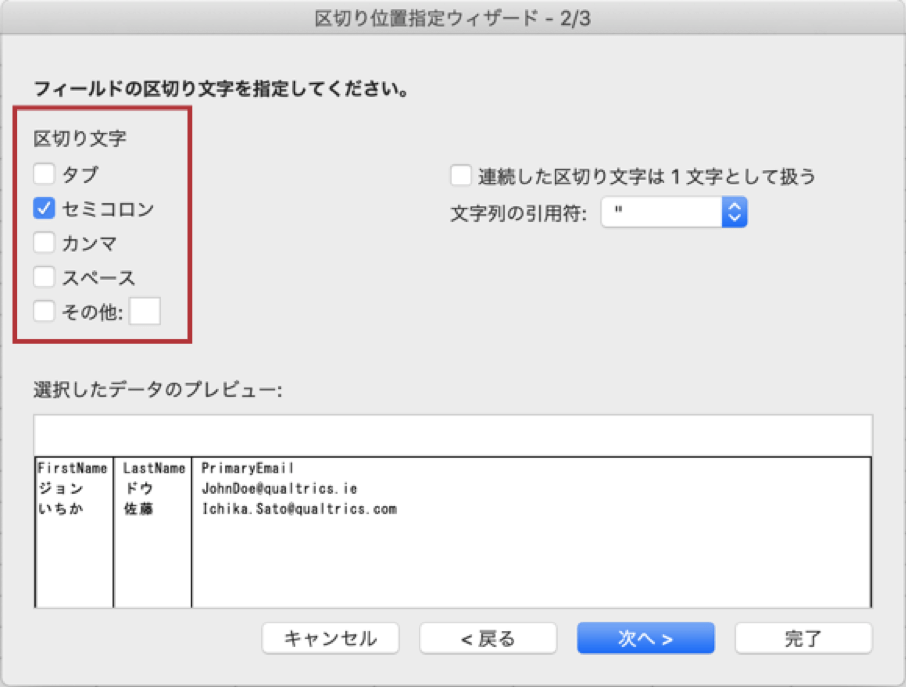
Task: Enable the スペース delimiter checkbox
Action: [x=44, y=277]
